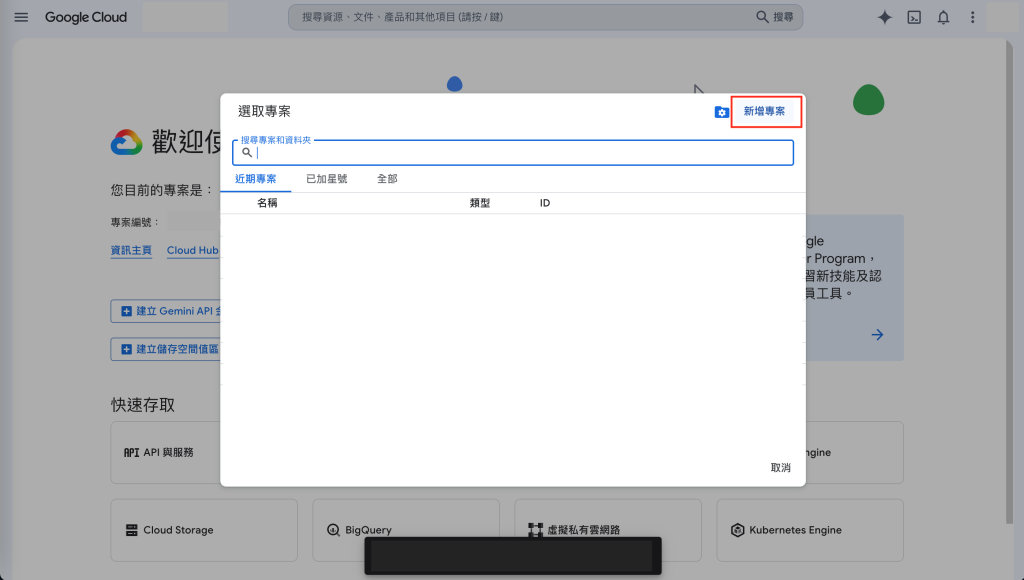Click the Cloud Storage icon

click(131, 530)
